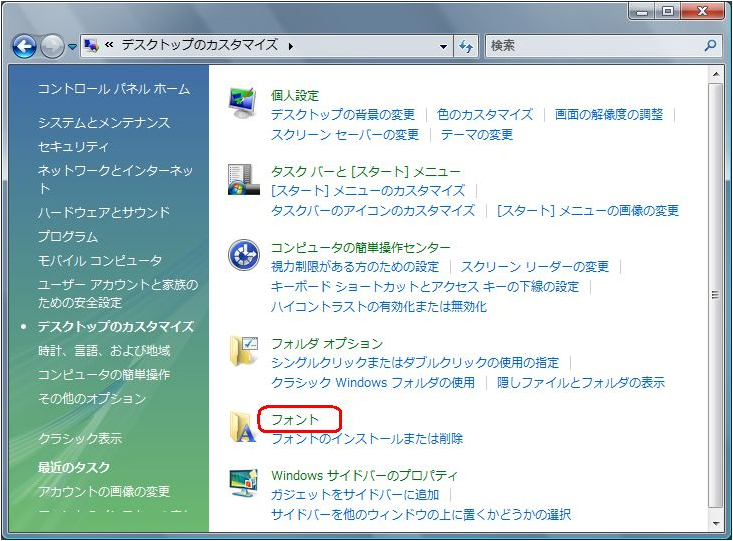
Task: Open 画面の解像度の調整 link
Action: point(609,115)
